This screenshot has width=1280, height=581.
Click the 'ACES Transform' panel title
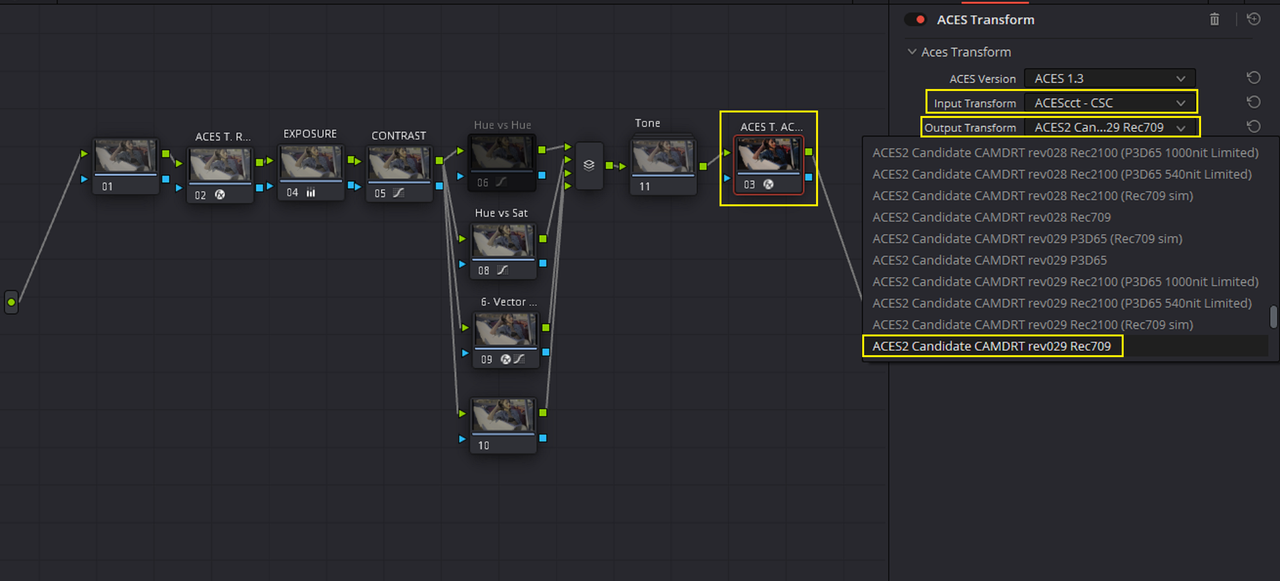[985, 19]
